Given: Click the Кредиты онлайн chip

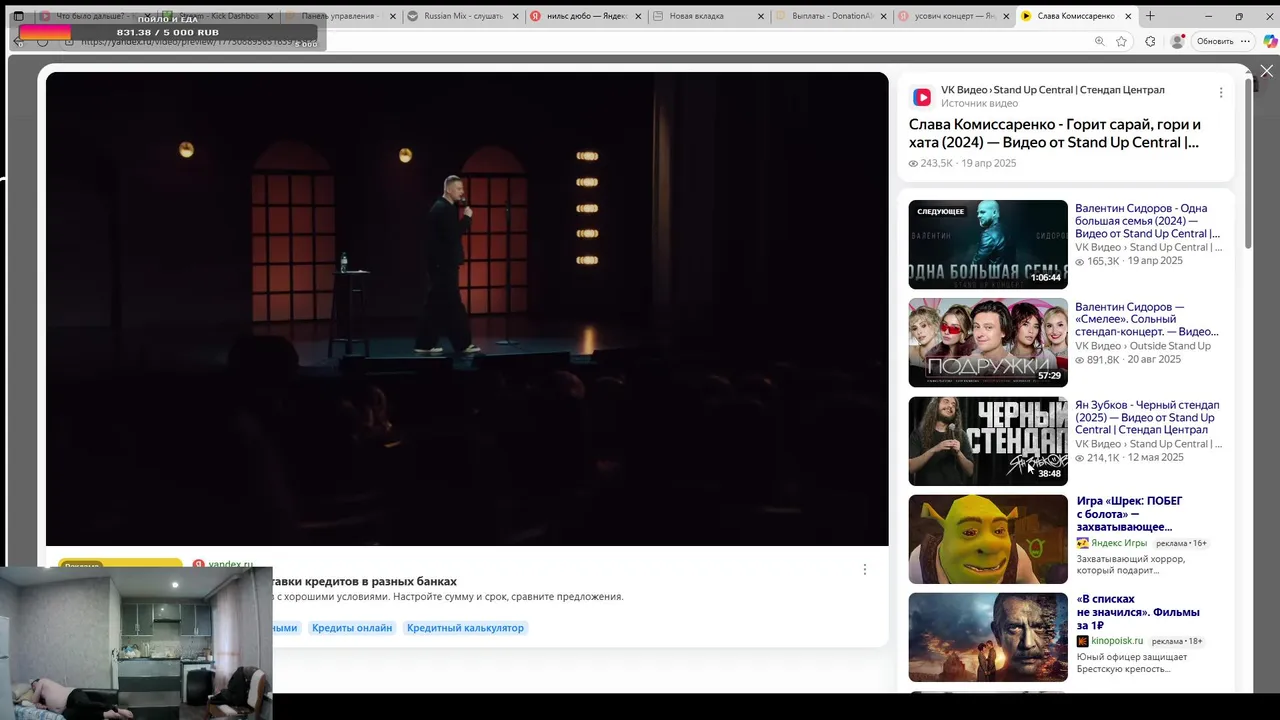Looking at the screenshot, I should pyautogui.click(x=352, y=628).
